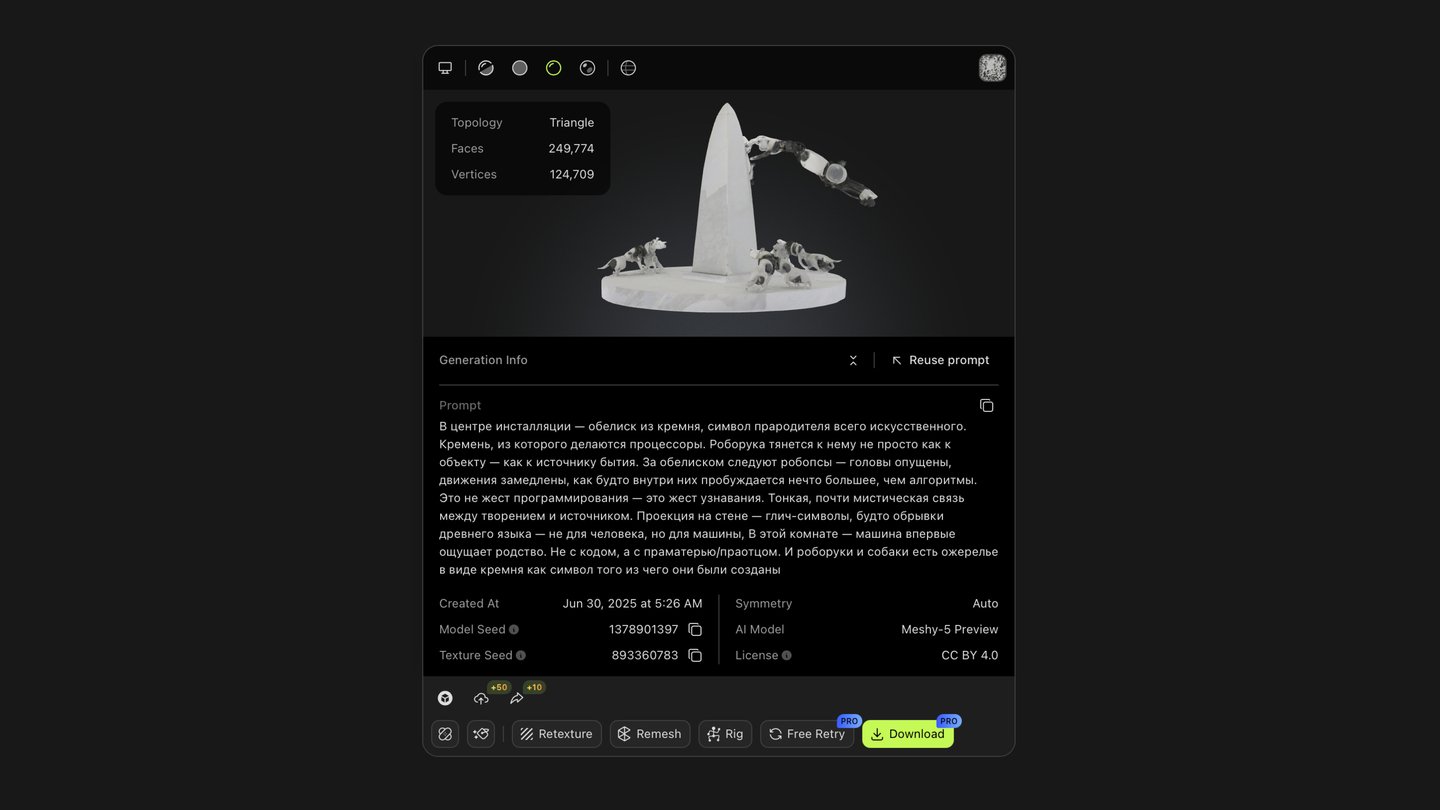This screenshot has height=810, width=1440.
Task: Toggle the wireframe globe icon
Action: click(628, 68)
